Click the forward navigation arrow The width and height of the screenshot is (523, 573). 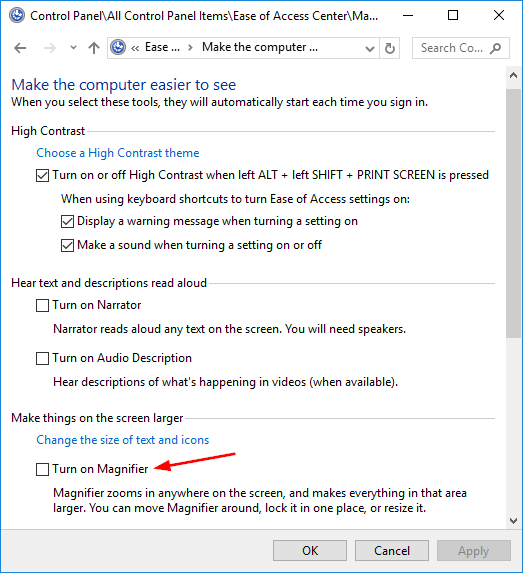click(x=49, y=48)
